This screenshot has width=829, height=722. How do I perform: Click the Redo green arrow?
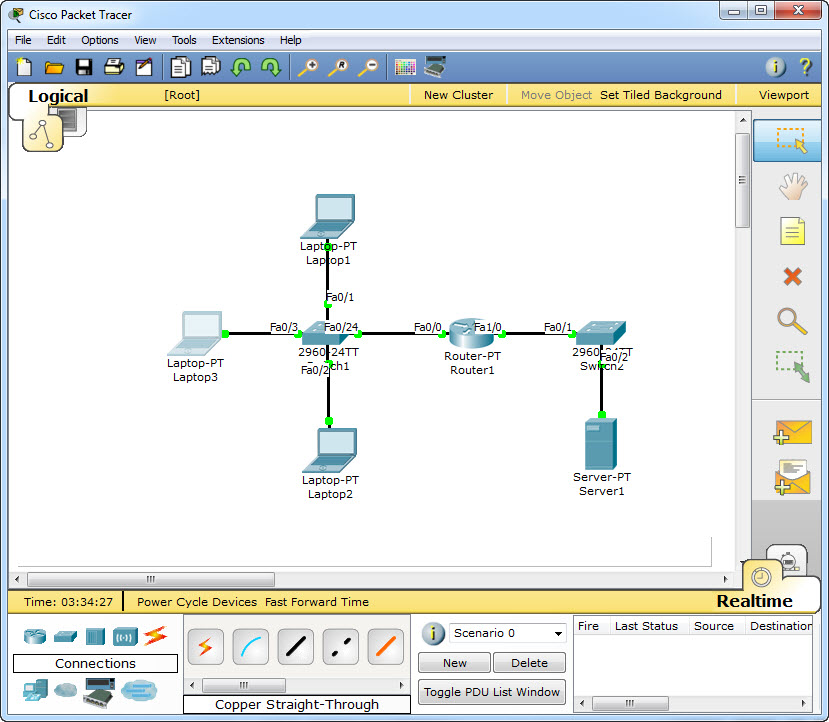coord(271,67)
